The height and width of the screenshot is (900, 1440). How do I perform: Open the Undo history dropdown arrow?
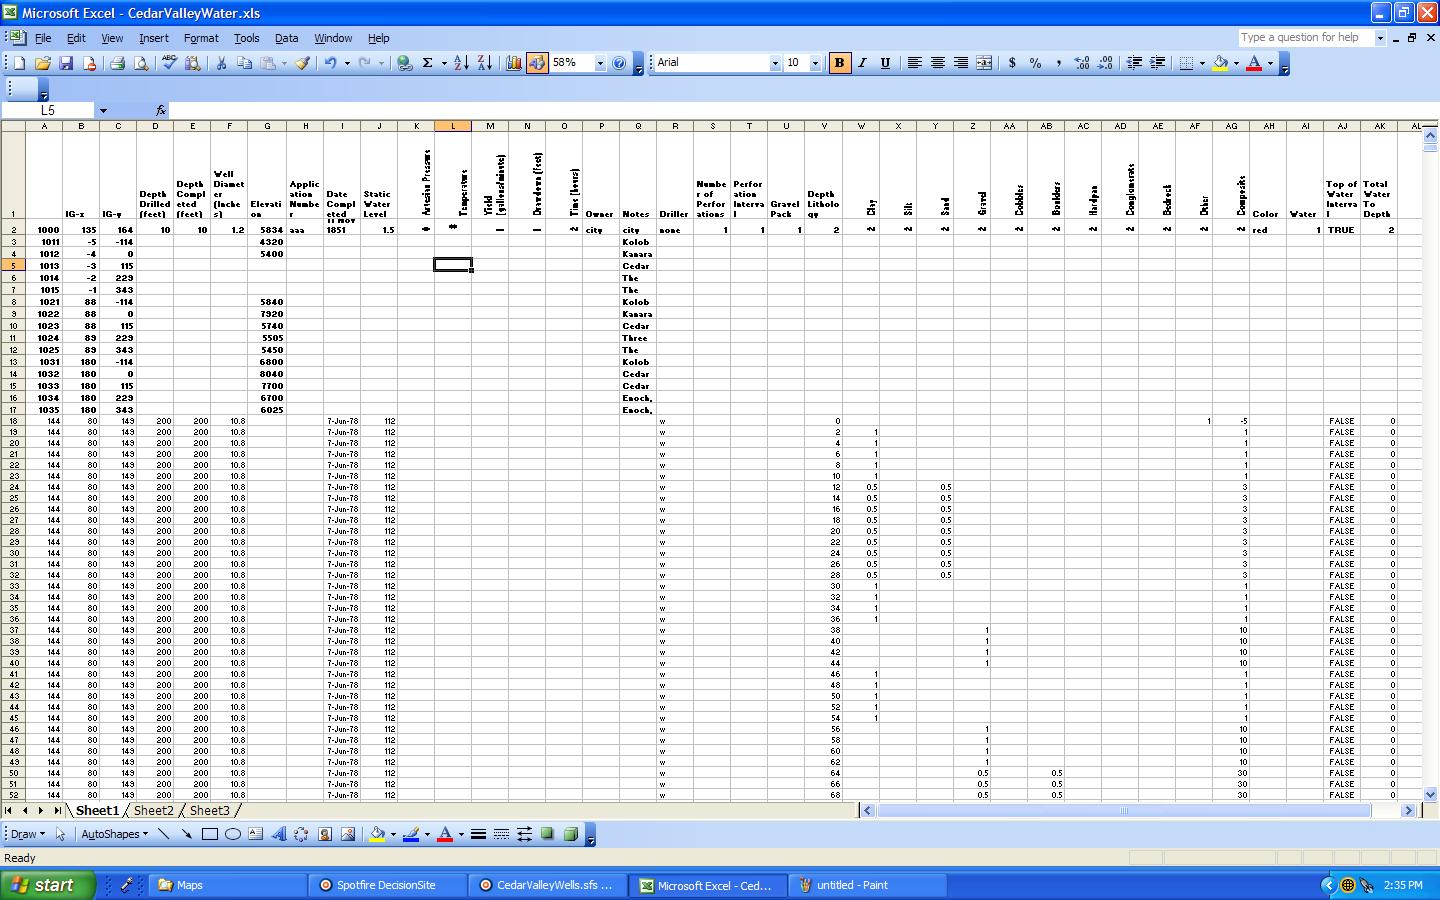[x=347, y=63]
